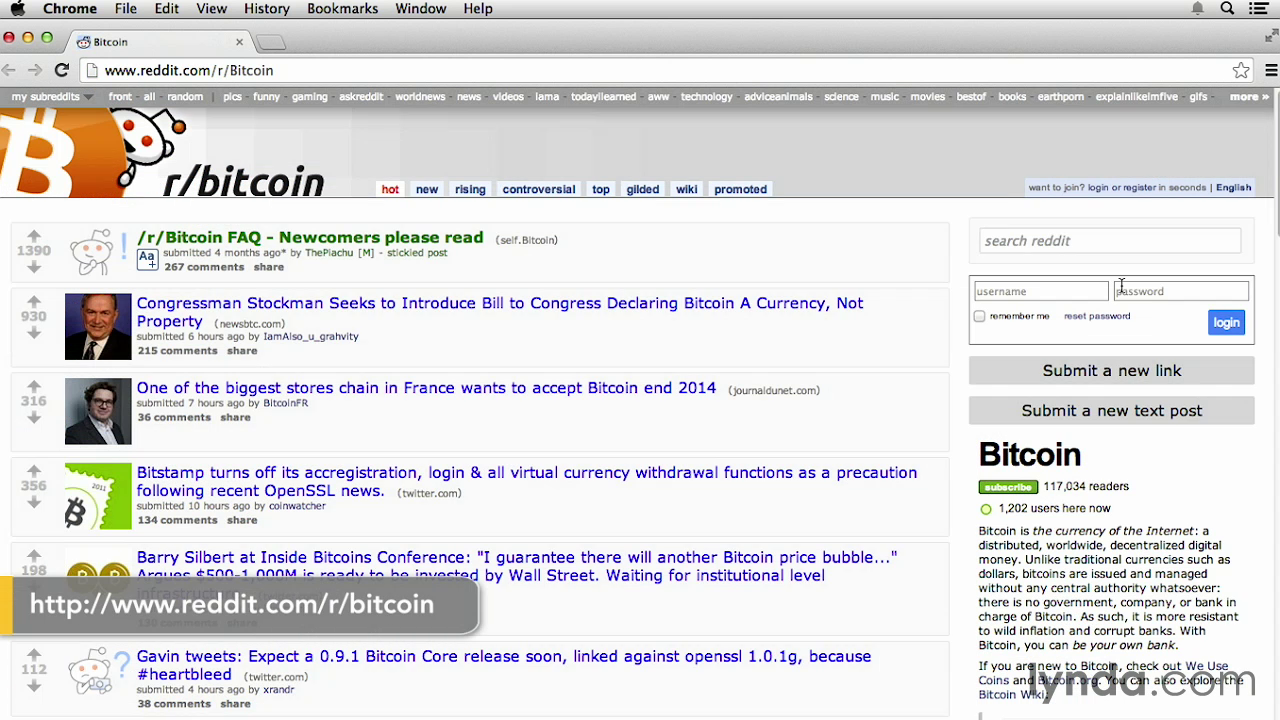Open '38 comments' on the Gavin tweets post
1280x720 pixels.
[x=174, y=704]
